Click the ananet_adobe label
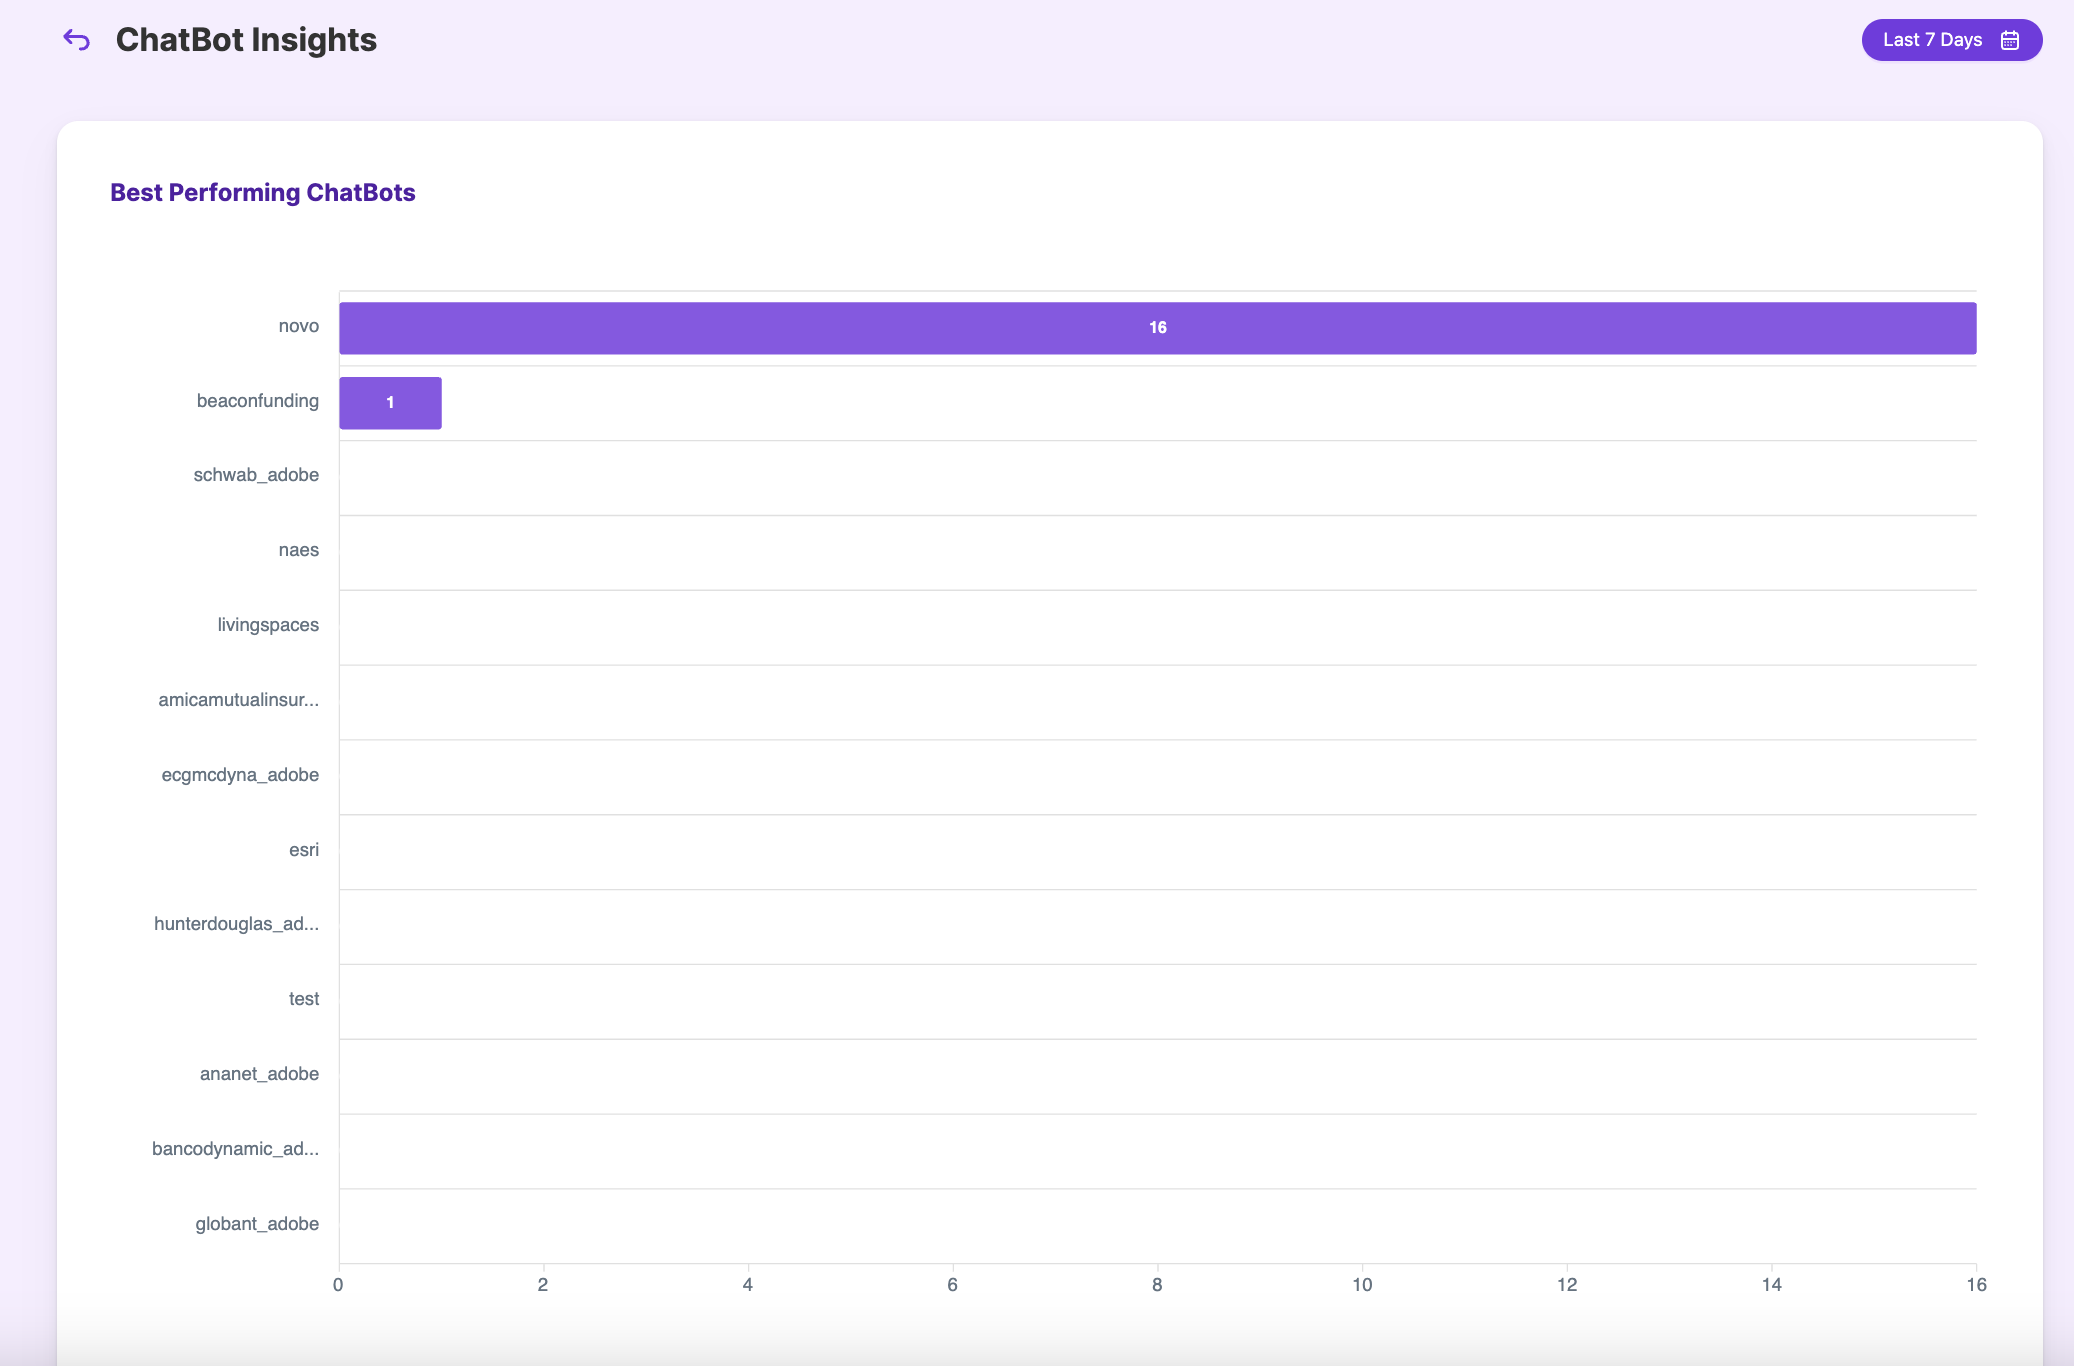Image resolution: width=2074 pixels, height=1366 pixels. tap(259, 1074)
